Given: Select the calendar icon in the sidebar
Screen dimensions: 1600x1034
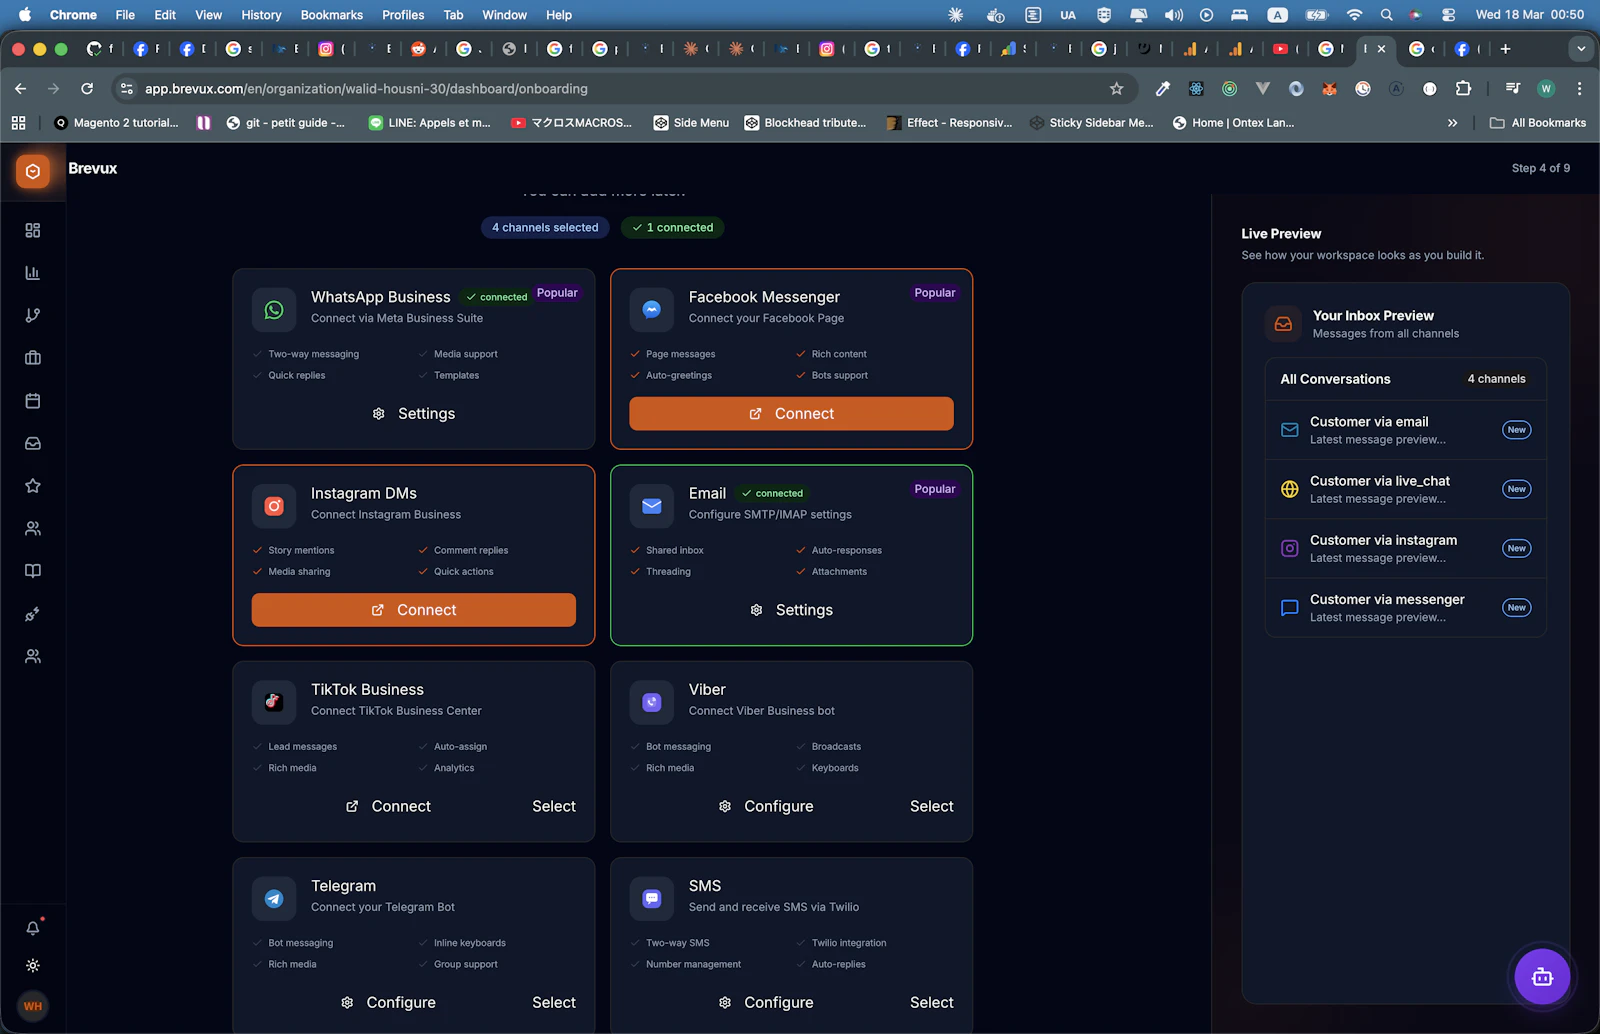Looking at the screenshot, I should pos(33,400).
